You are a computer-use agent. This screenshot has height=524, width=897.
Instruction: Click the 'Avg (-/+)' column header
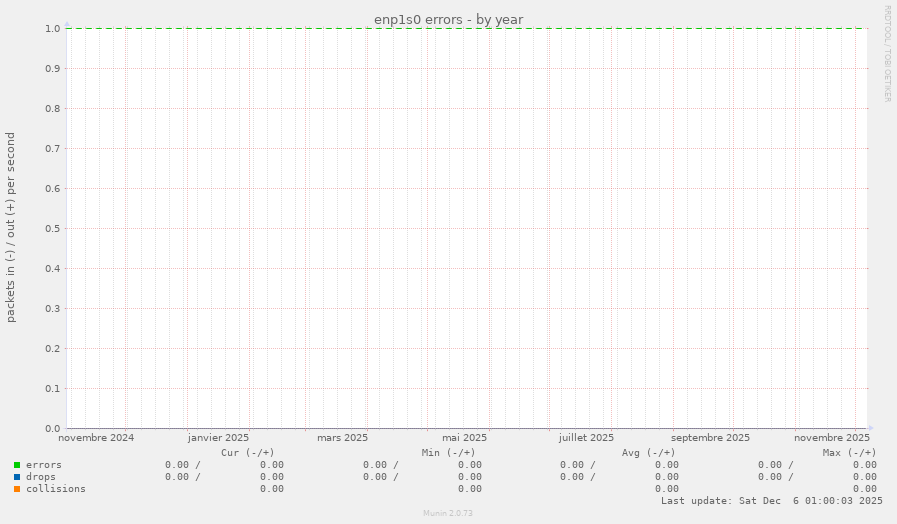(648, 453)
